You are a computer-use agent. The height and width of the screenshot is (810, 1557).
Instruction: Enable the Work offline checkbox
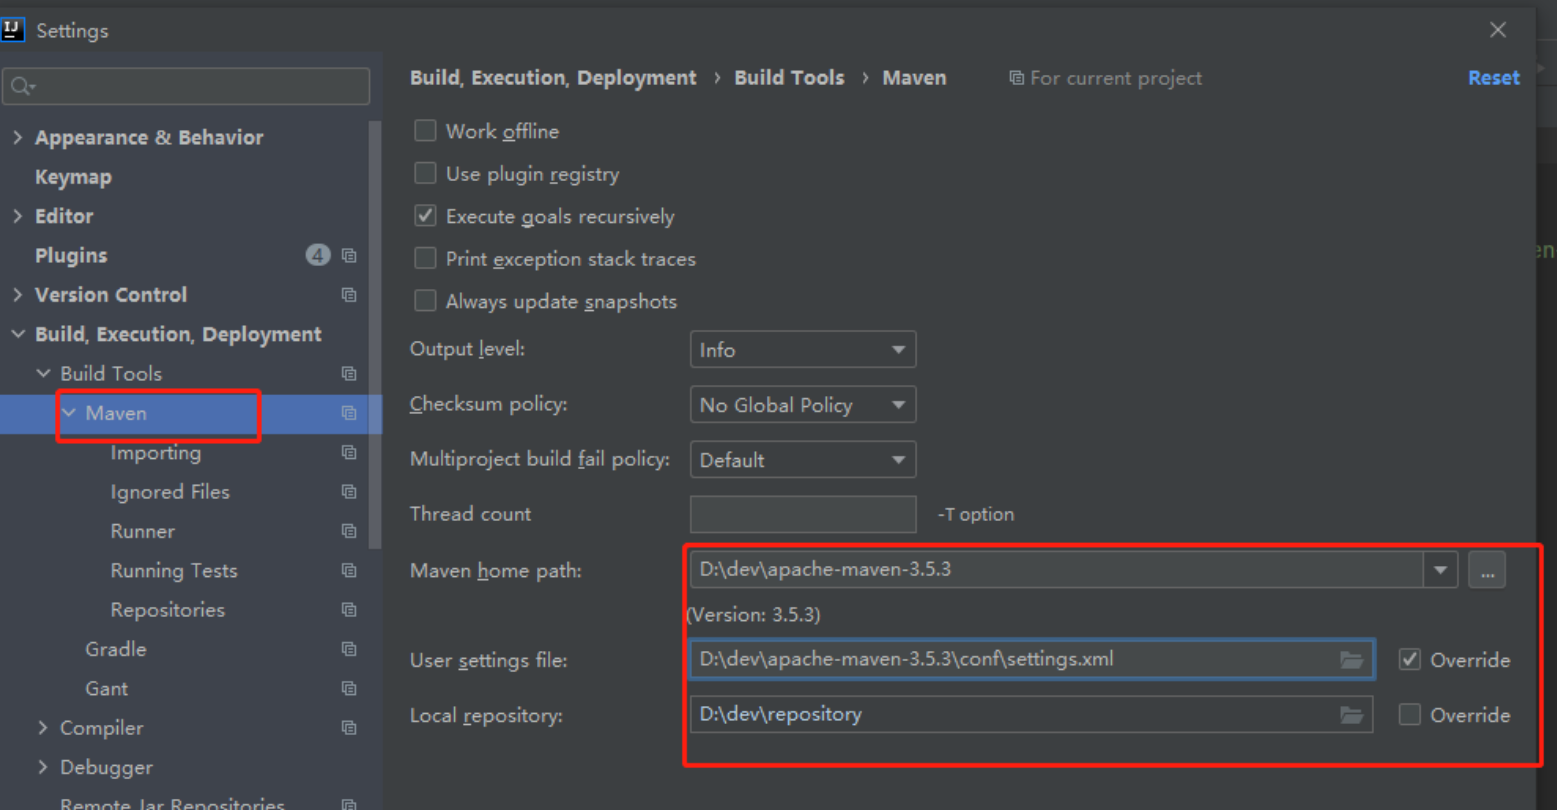(425, 131)
